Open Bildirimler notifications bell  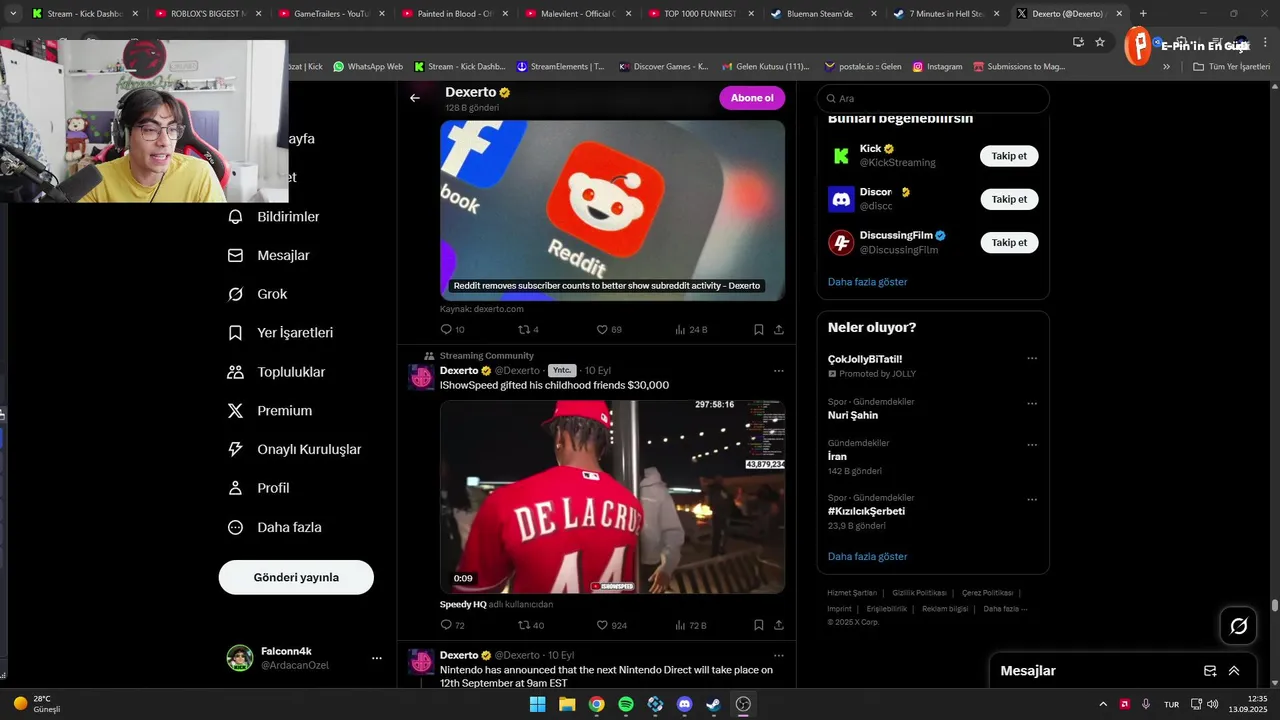click(236, 217)
